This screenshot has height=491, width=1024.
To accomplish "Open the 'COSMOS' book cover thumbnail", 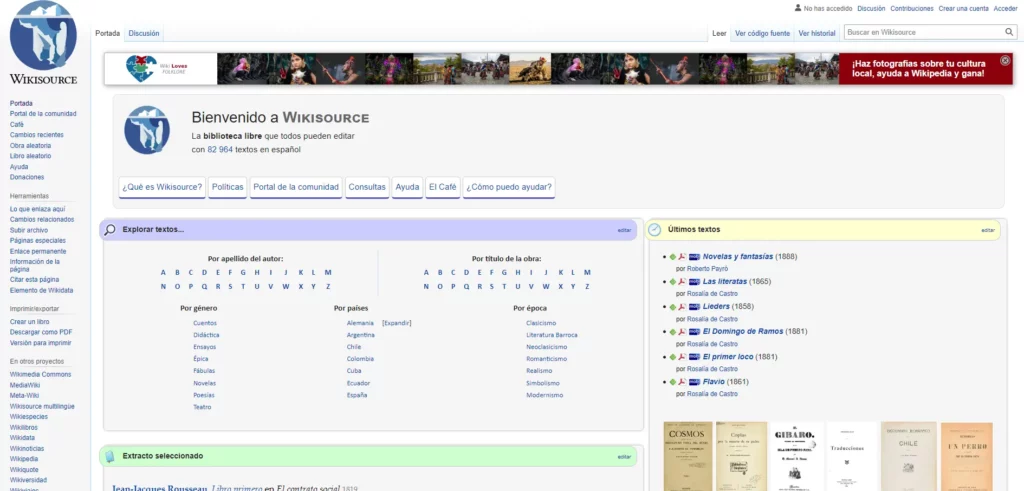I will coord(688,456).
